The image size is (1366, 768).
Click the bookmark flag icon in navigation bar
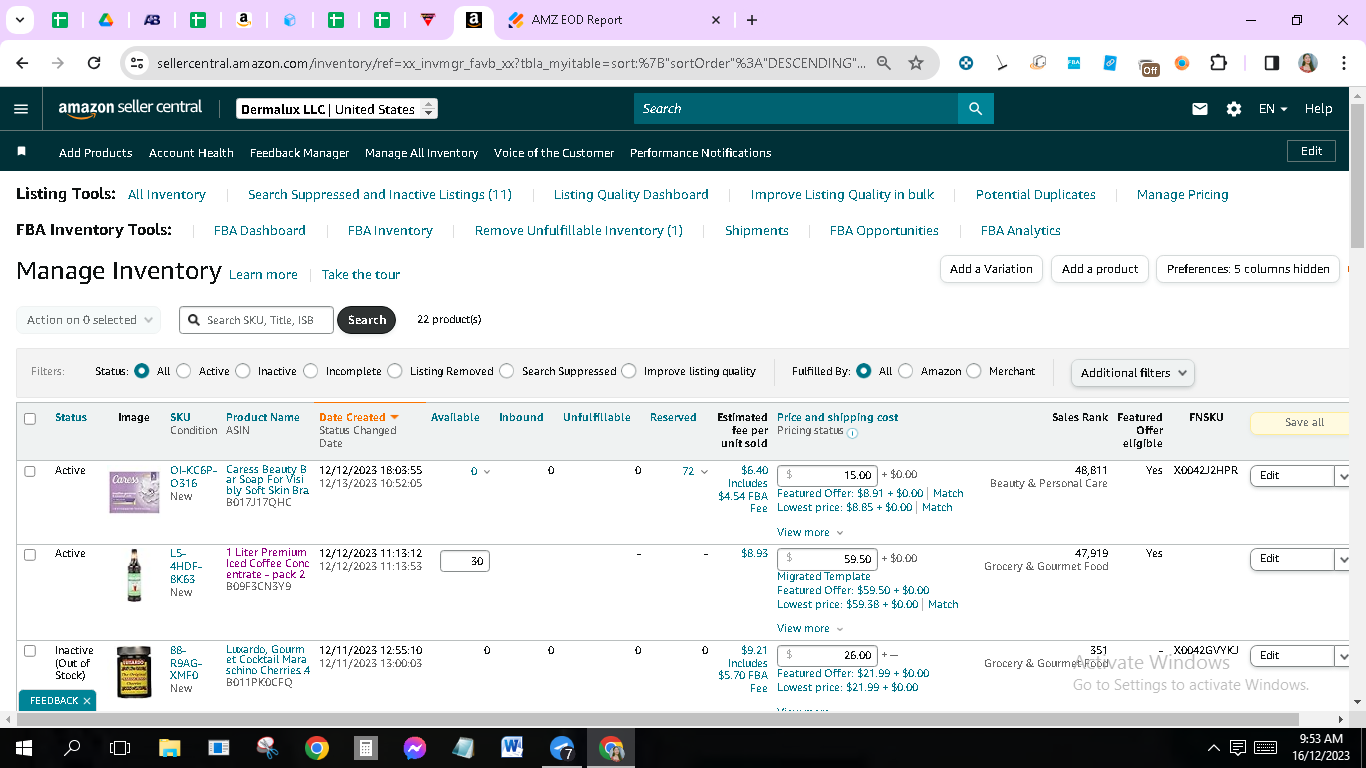(22, 152)
